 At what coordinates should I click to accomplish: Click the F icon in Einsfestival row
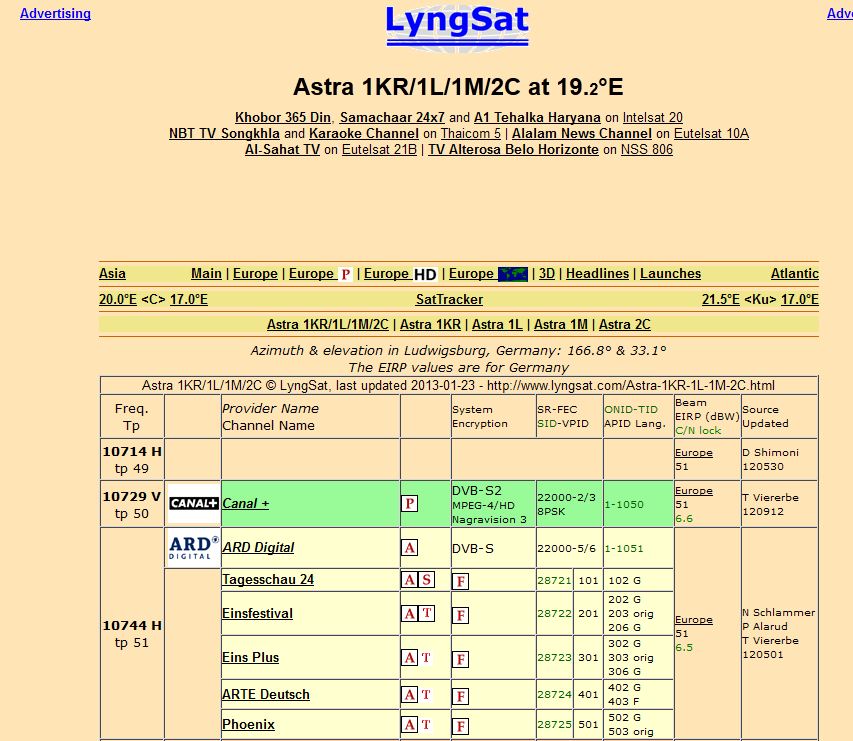461,615
